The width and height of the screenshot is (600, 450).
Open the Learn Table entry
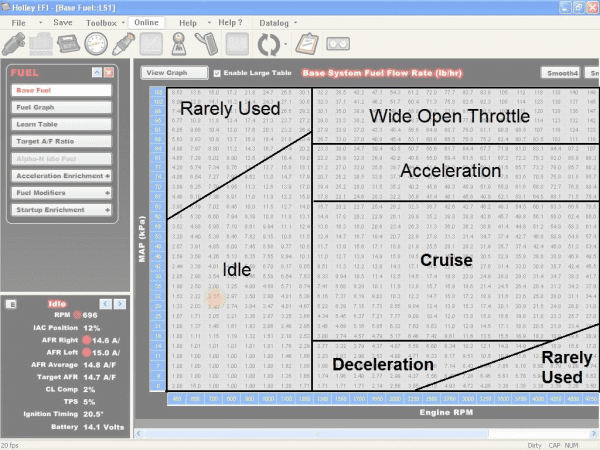coord(61,124)
